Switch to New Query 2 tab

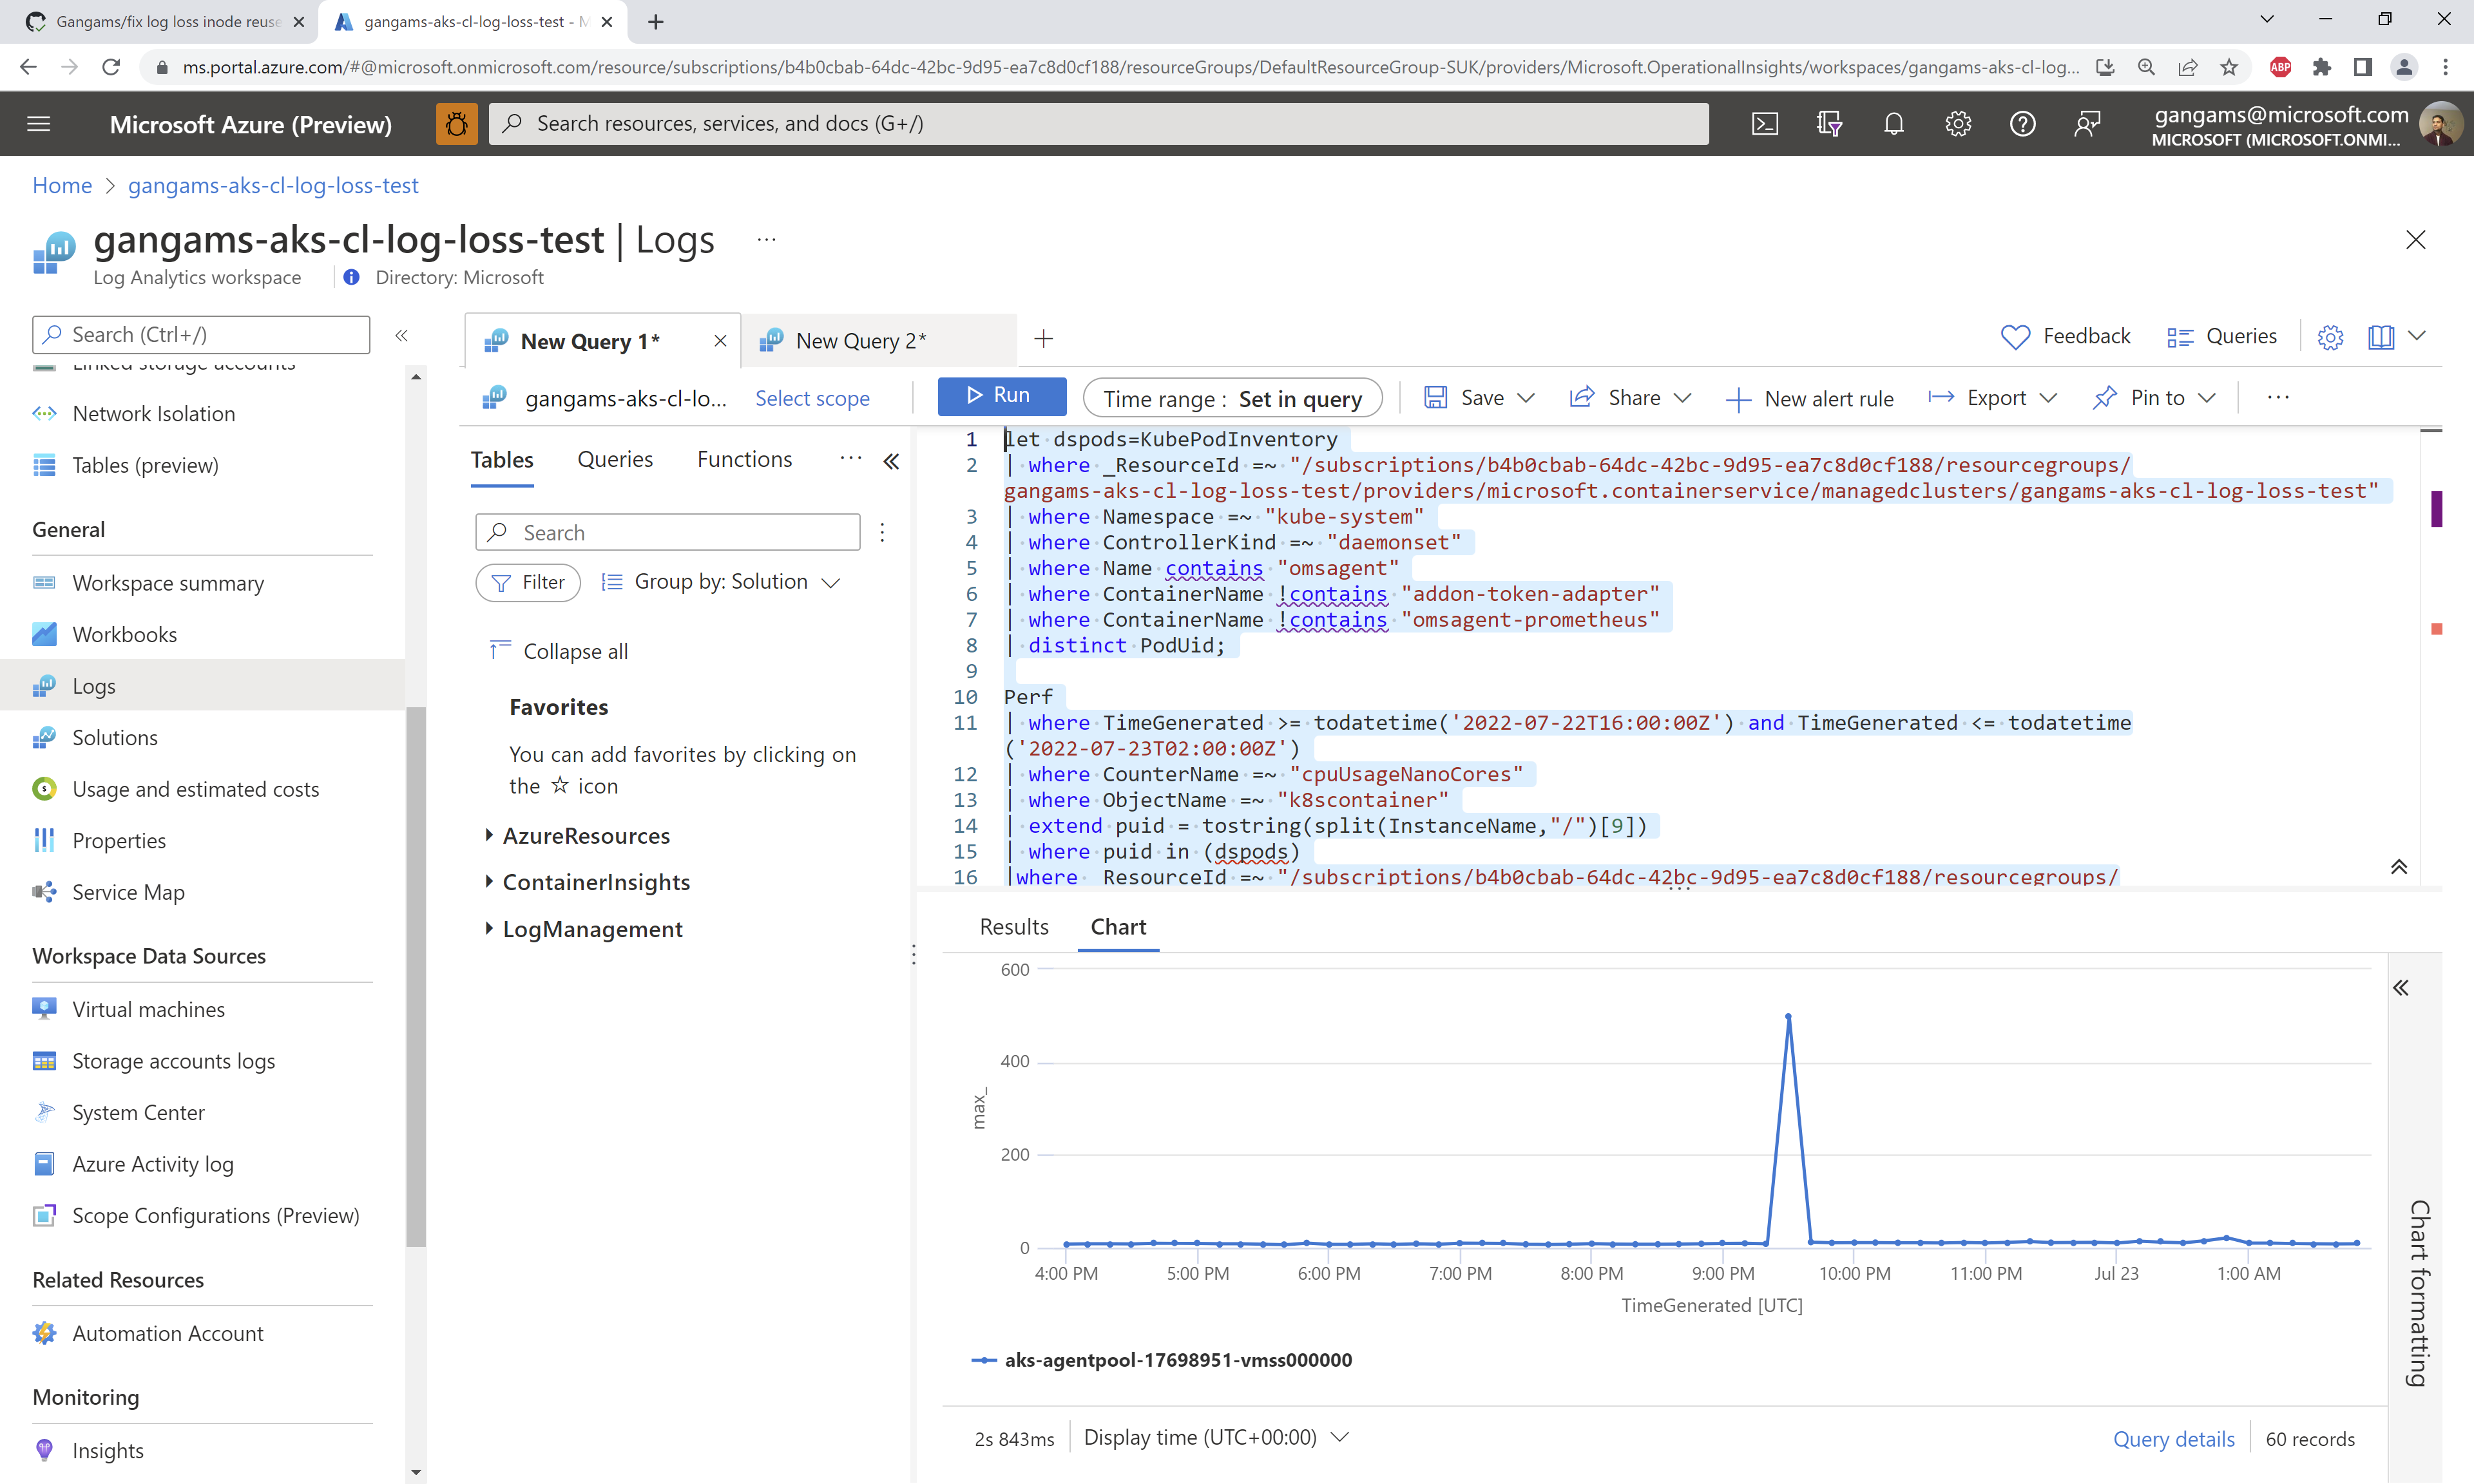pos(860,341)
